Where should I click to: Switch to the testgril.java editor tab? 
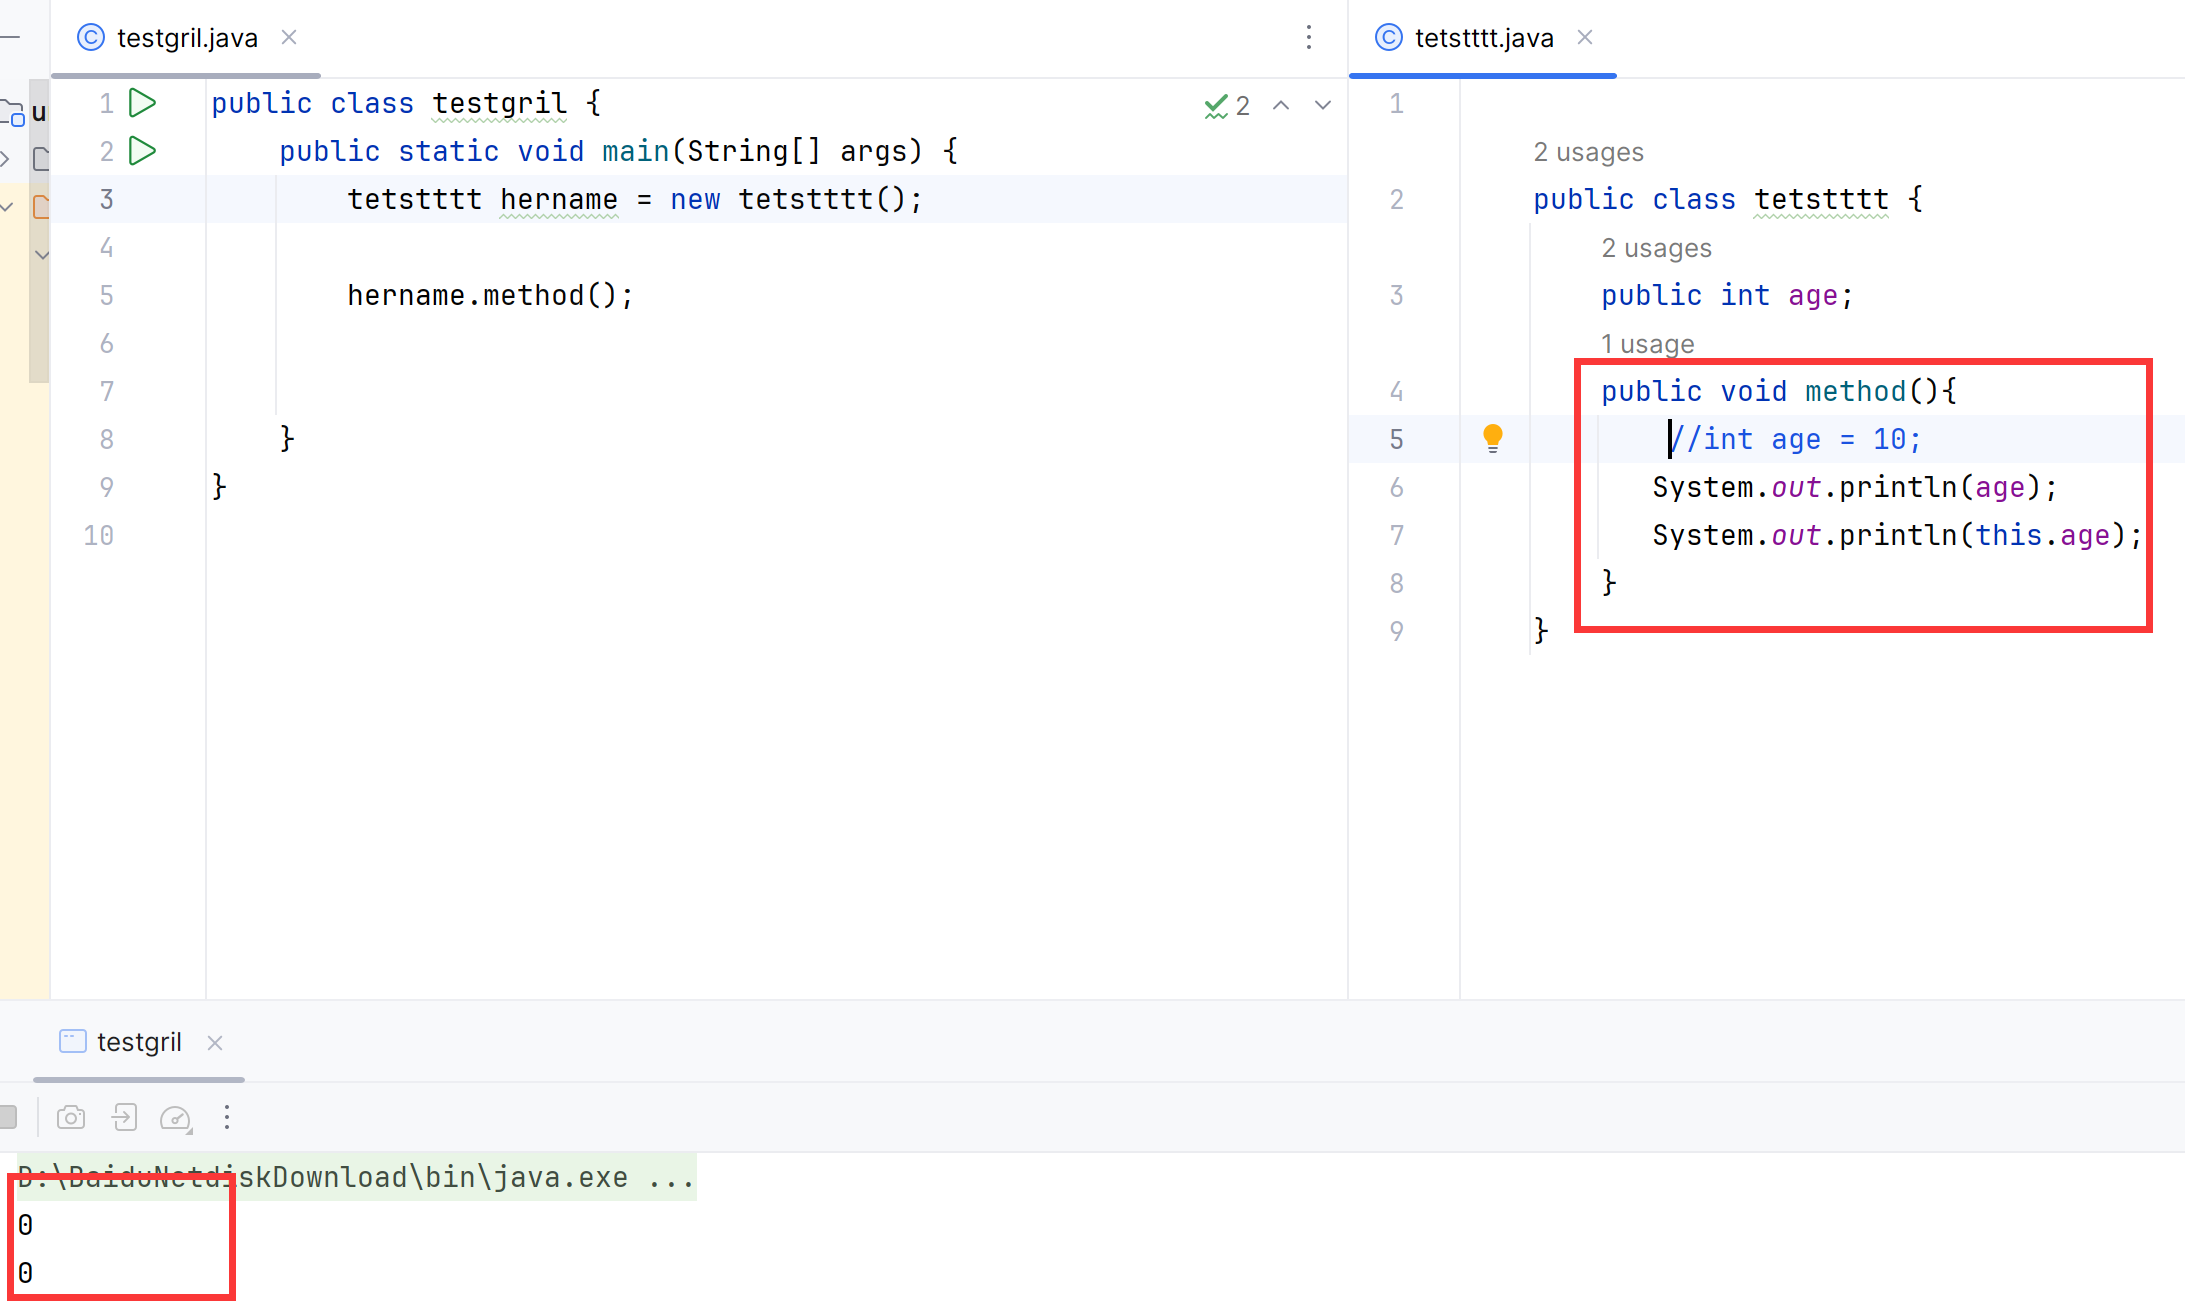pos(187,38)
